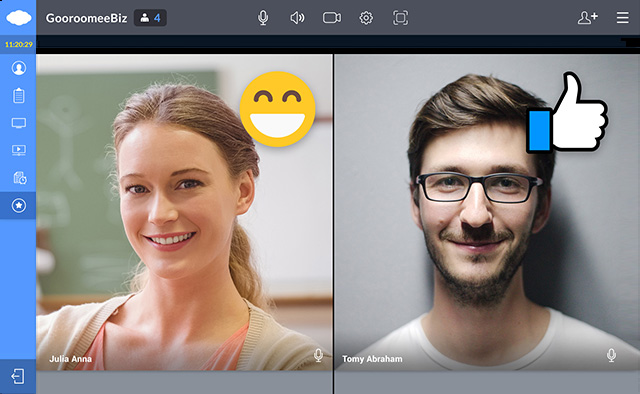Open the clipboard notes icon in sidebar

coord(18,95)
